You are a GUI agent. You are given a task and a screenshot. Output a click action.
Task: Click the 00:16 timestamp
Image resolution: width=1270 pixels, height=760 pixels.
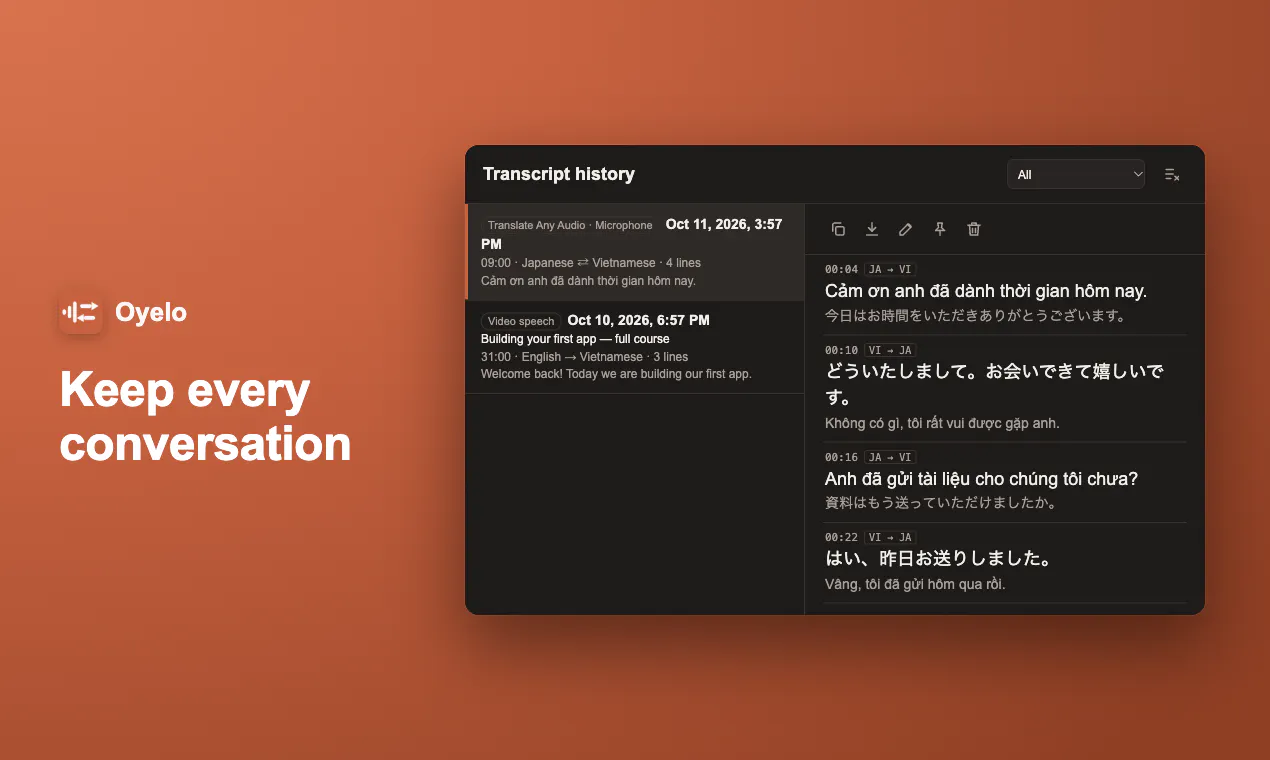click(x=841, y=457)
